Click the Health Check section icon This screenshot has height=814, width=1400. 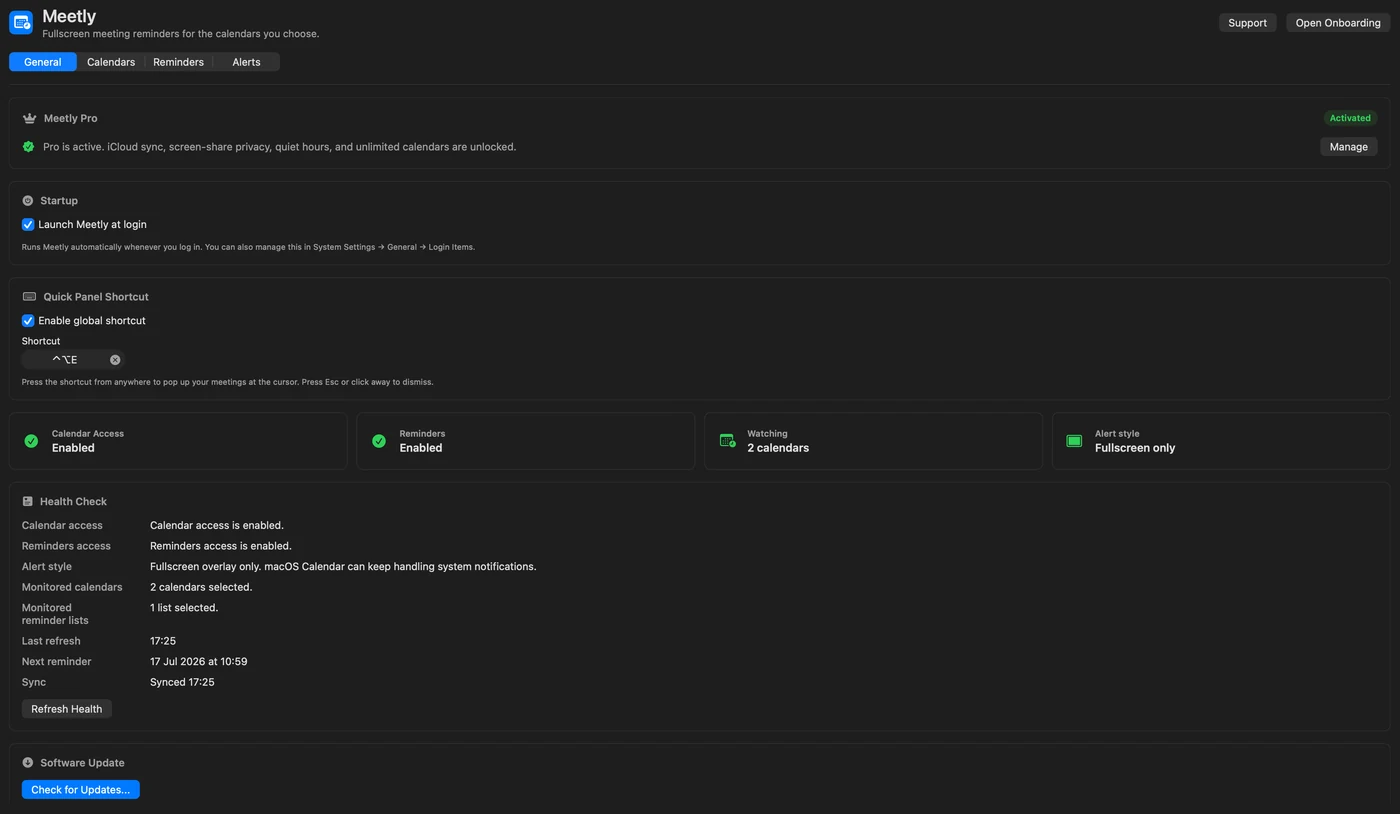tap(28, 502)
